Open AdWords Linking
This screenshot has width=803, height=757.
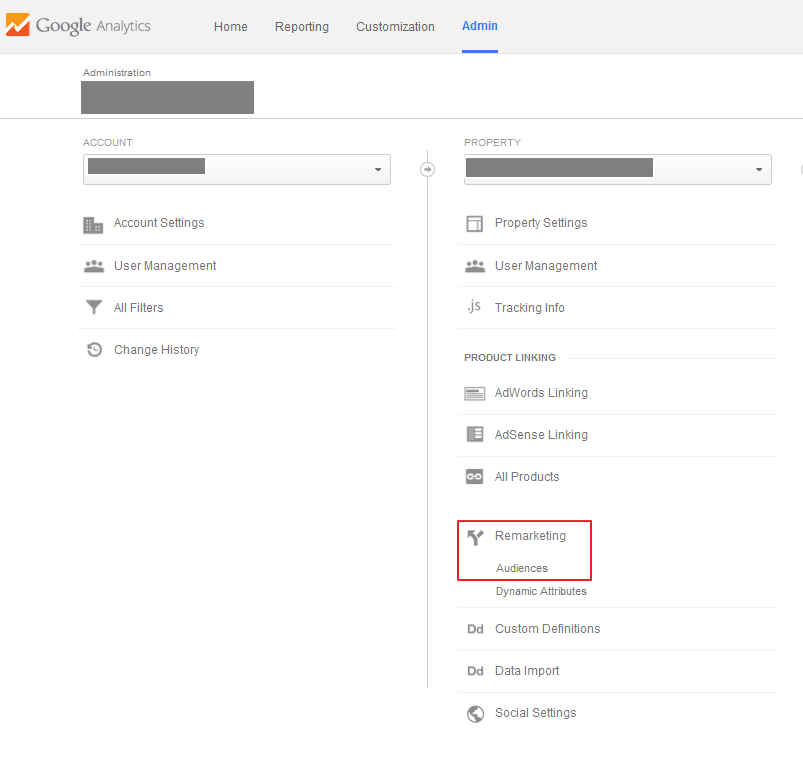tap(541, 393)
